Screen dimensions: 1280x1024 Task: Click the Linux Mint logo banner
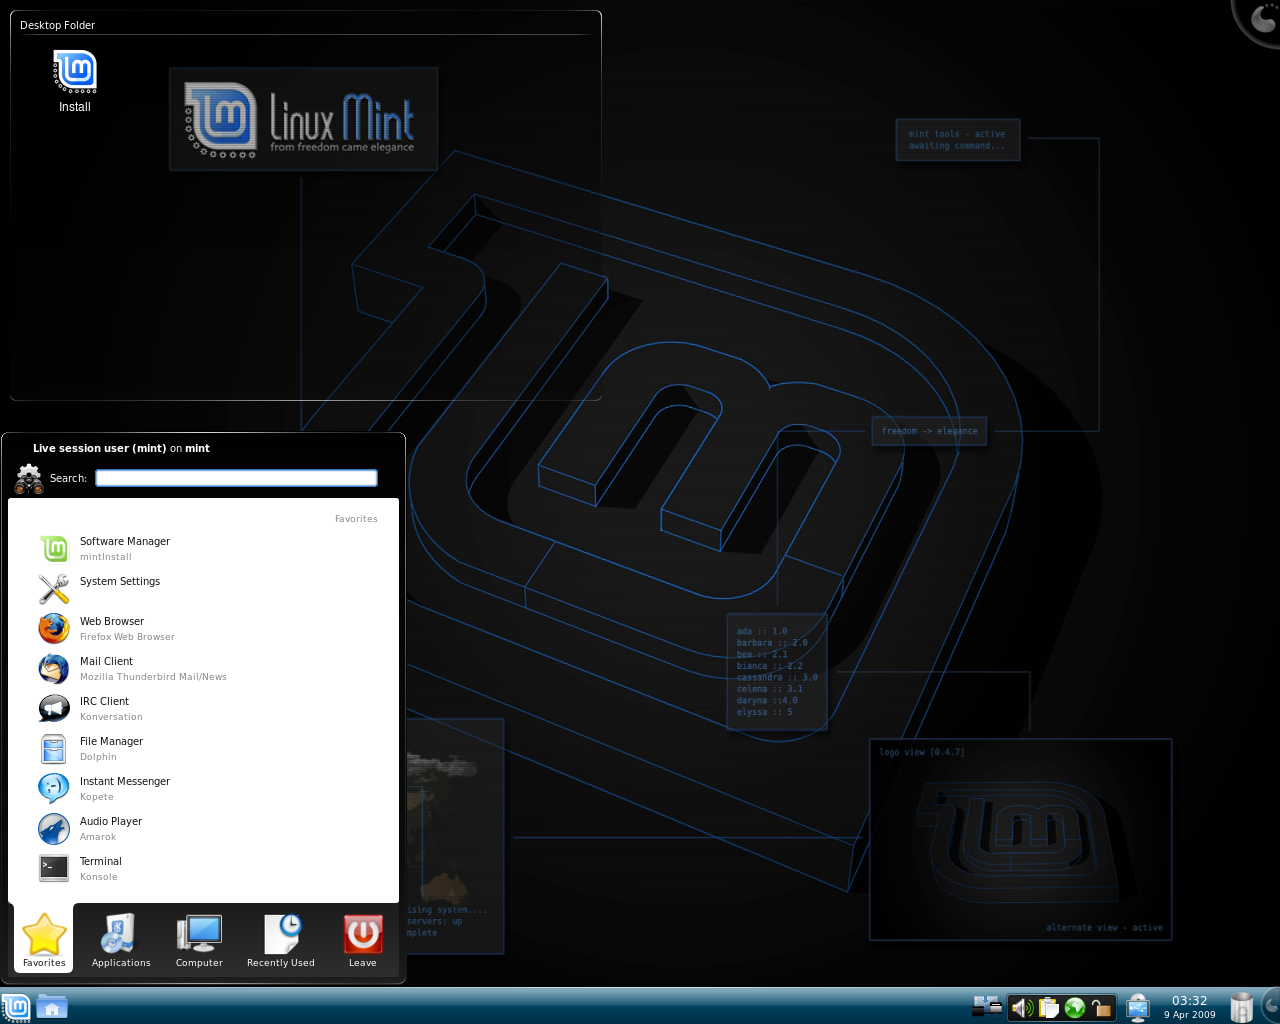[304, 119]
